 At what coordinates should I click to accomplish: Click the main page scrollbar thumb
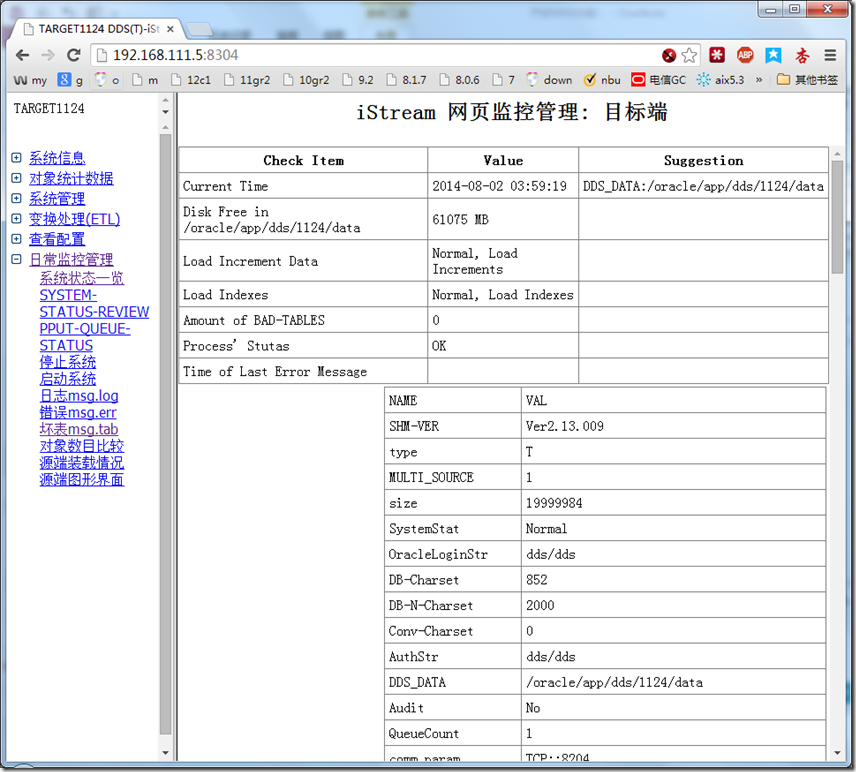[837, 217]
